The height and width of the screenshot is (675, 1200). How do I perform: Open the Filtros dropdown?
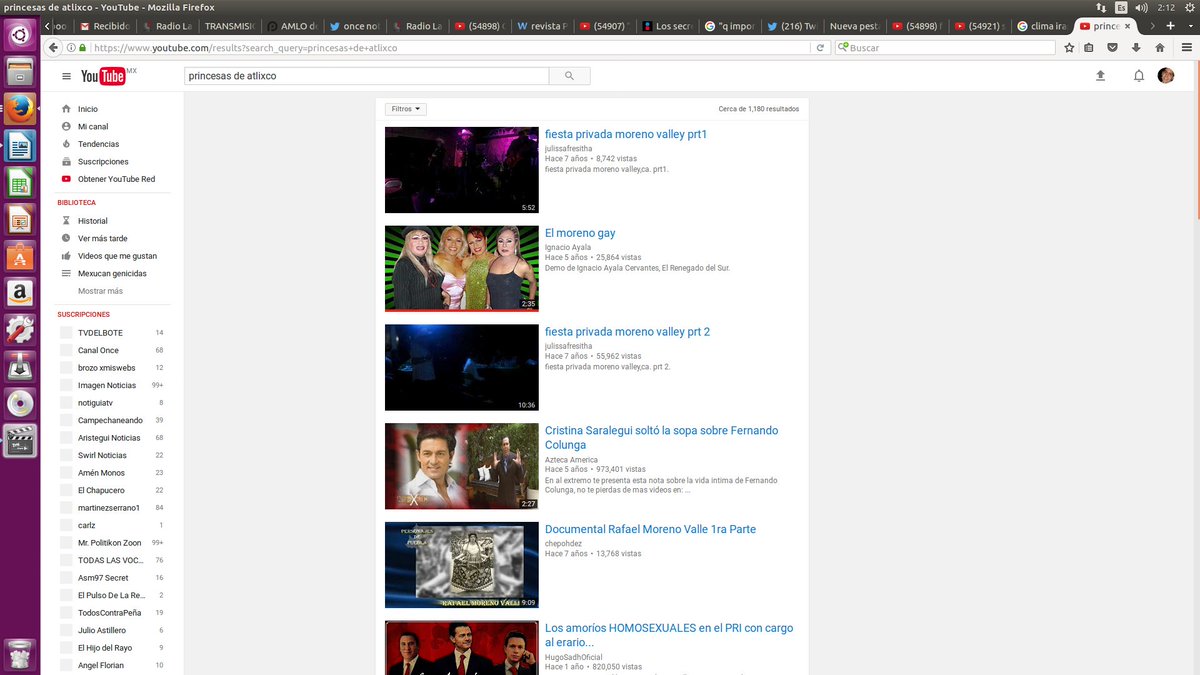(x=406, y=109)
